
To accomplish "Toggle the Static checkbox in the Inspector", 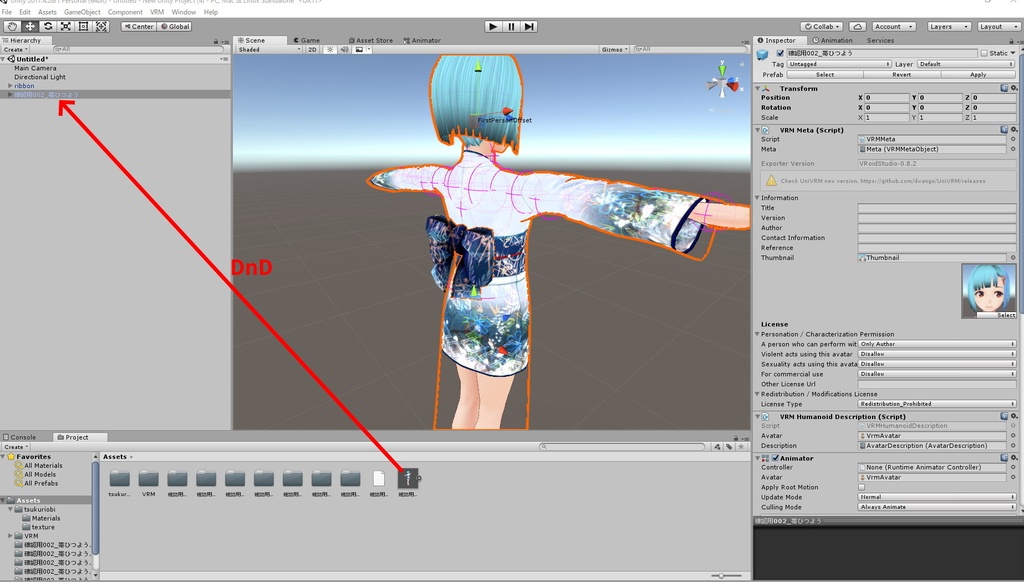I will 984,53.
